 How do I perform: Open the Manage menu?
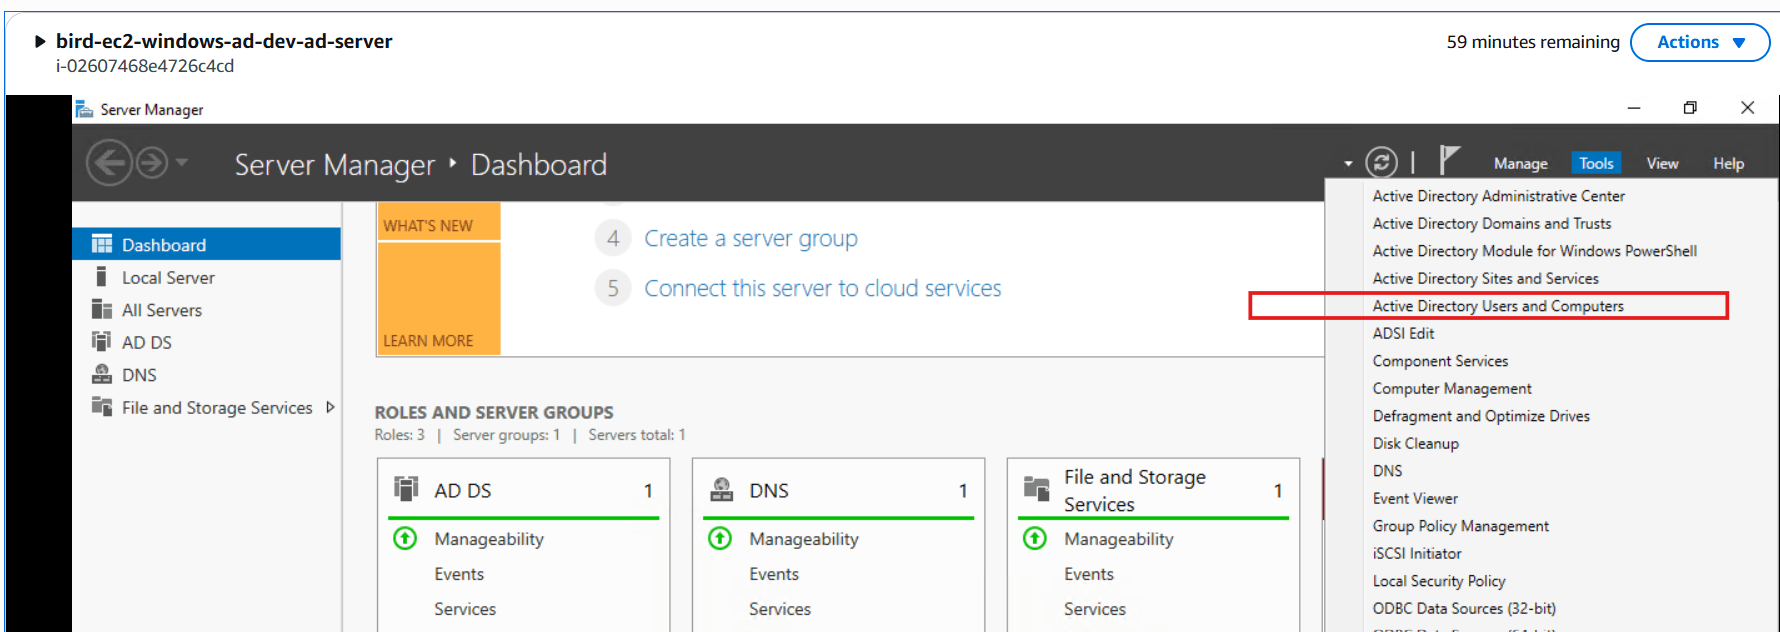(1520, 163)
